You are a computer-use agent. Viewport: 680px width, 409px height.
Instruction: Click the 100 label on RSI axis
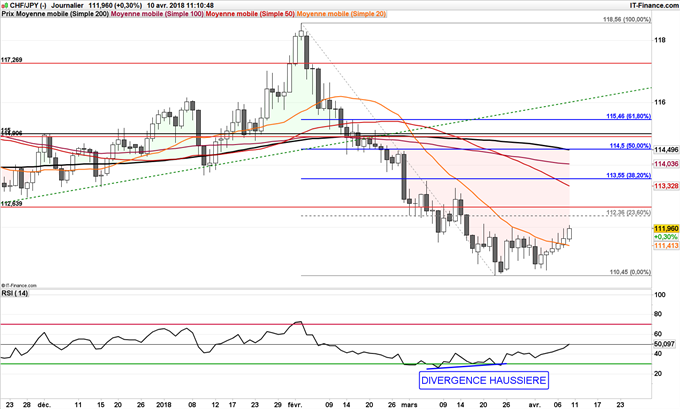click(660, 295)
